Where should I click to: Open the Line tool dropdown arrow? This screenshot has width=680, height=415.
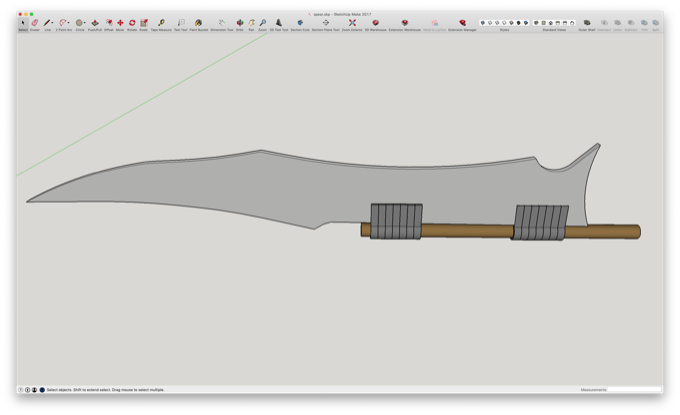(52, 23)
